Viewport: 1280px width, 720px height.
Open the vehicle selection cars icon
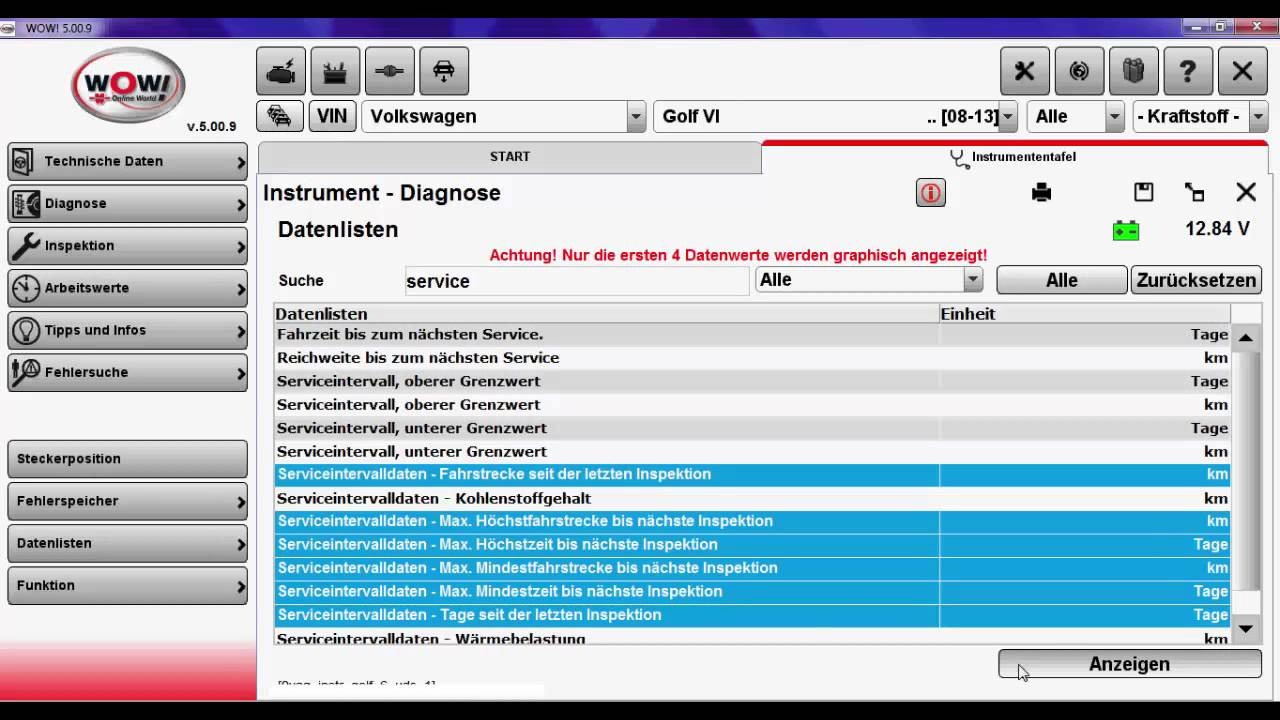(280, 116)
